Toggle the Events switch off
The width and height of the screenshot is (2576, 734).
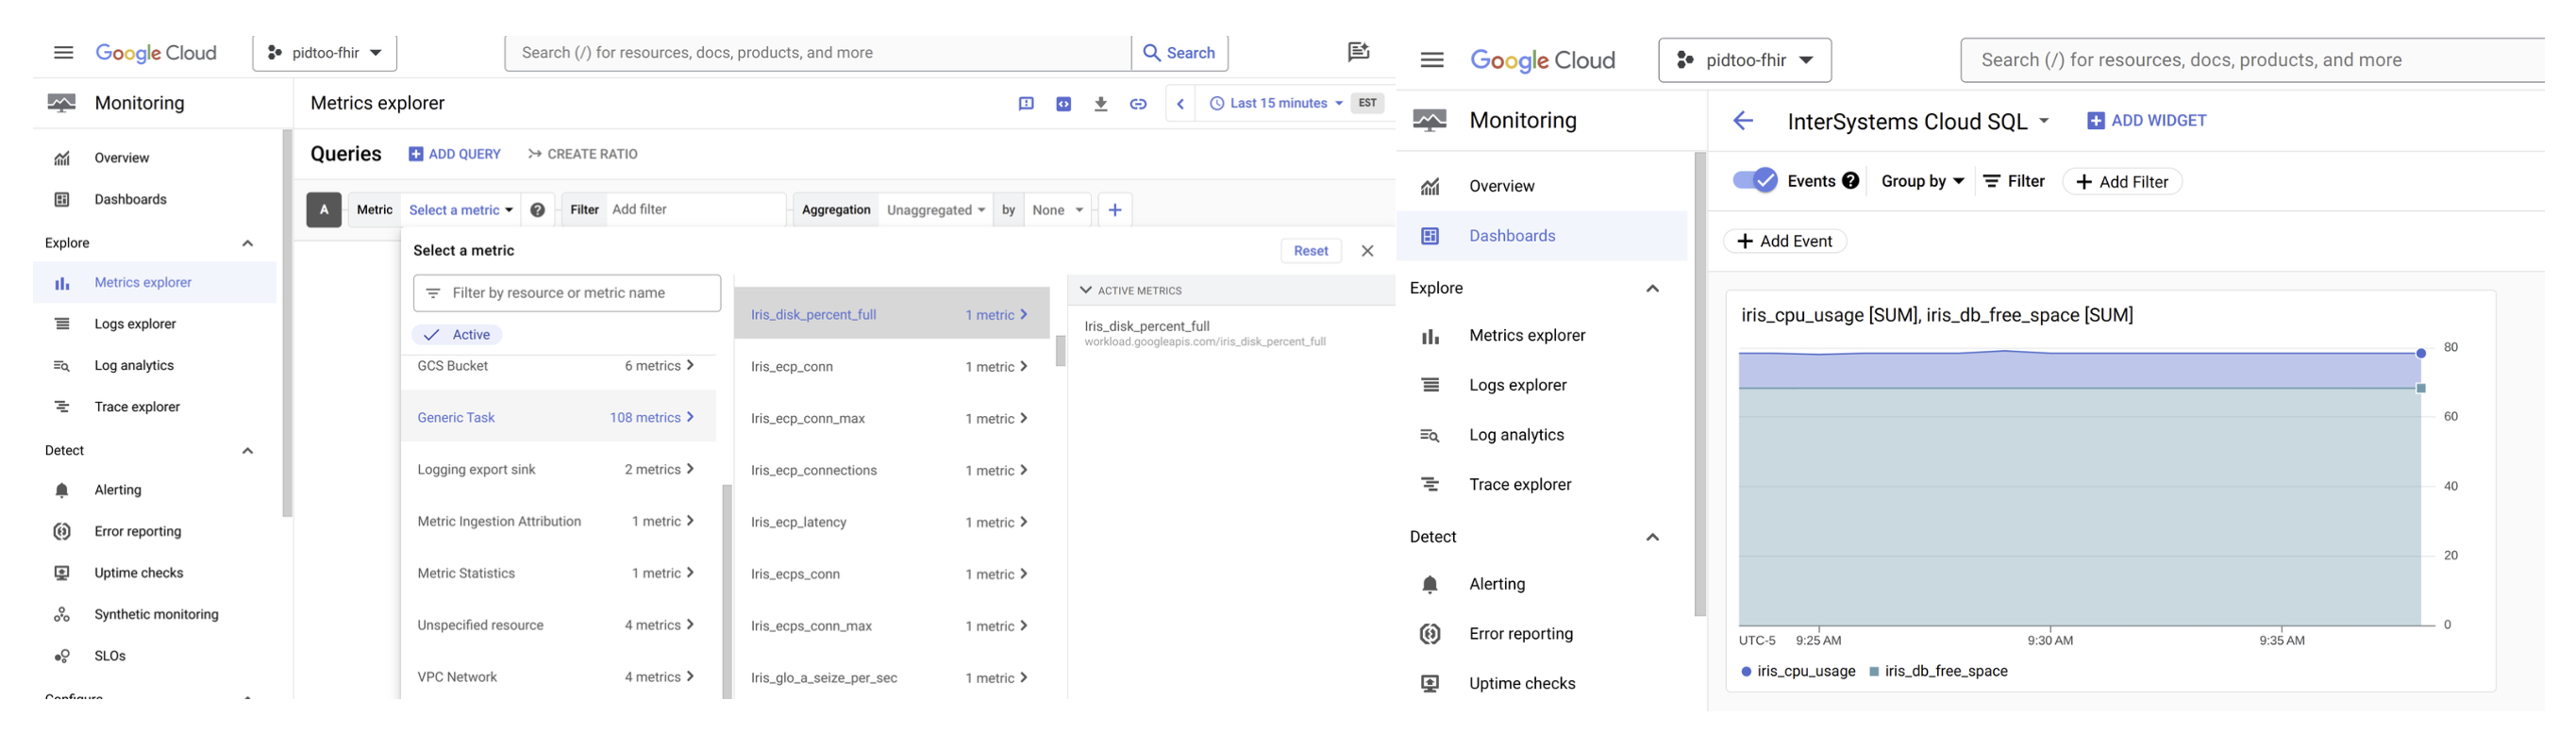click(x=1754, y=181)
